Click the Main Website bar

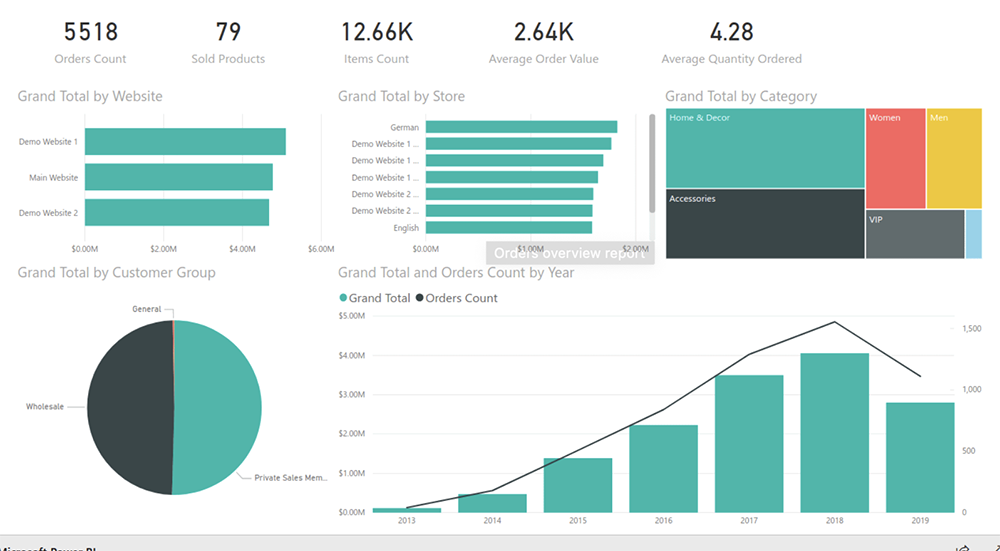(179, 177)
